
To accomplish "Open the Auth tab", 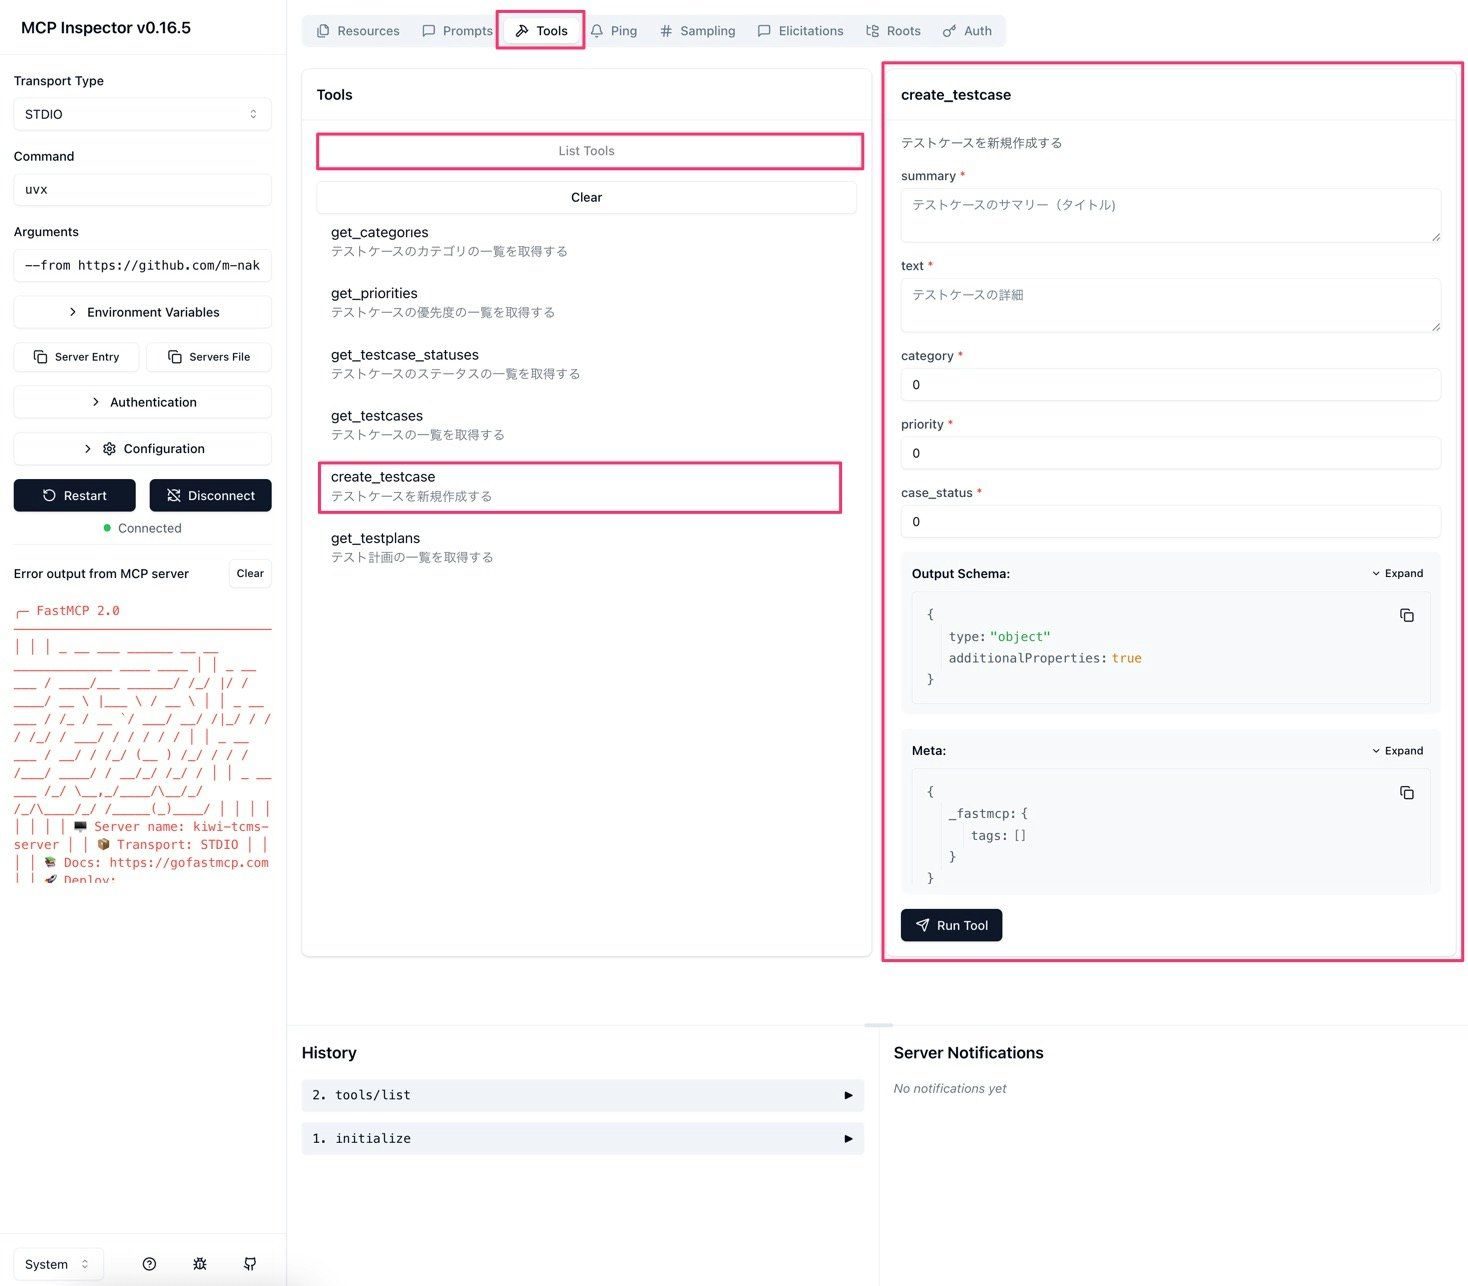I will pyautogui.click(x=967, y=31).
